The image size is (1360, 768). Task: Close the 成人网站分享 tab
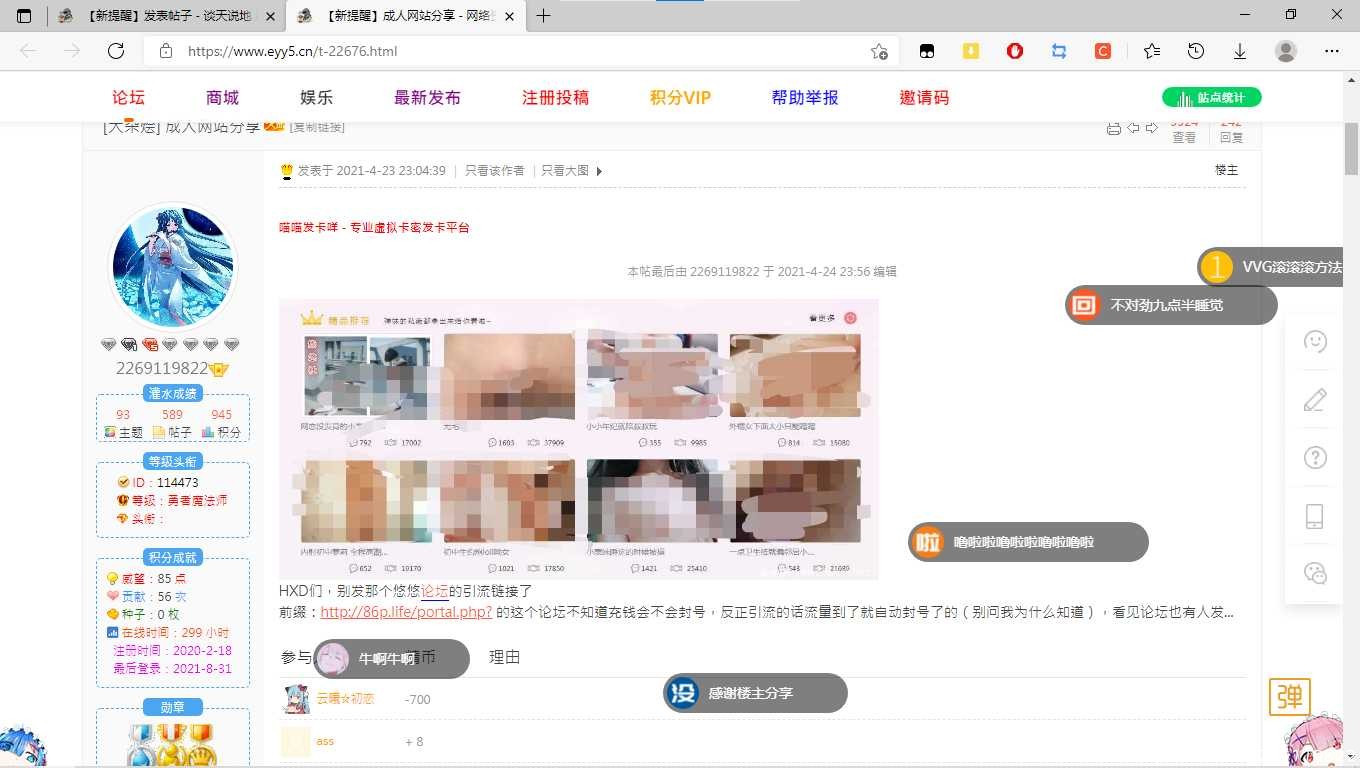pos(509,16)
